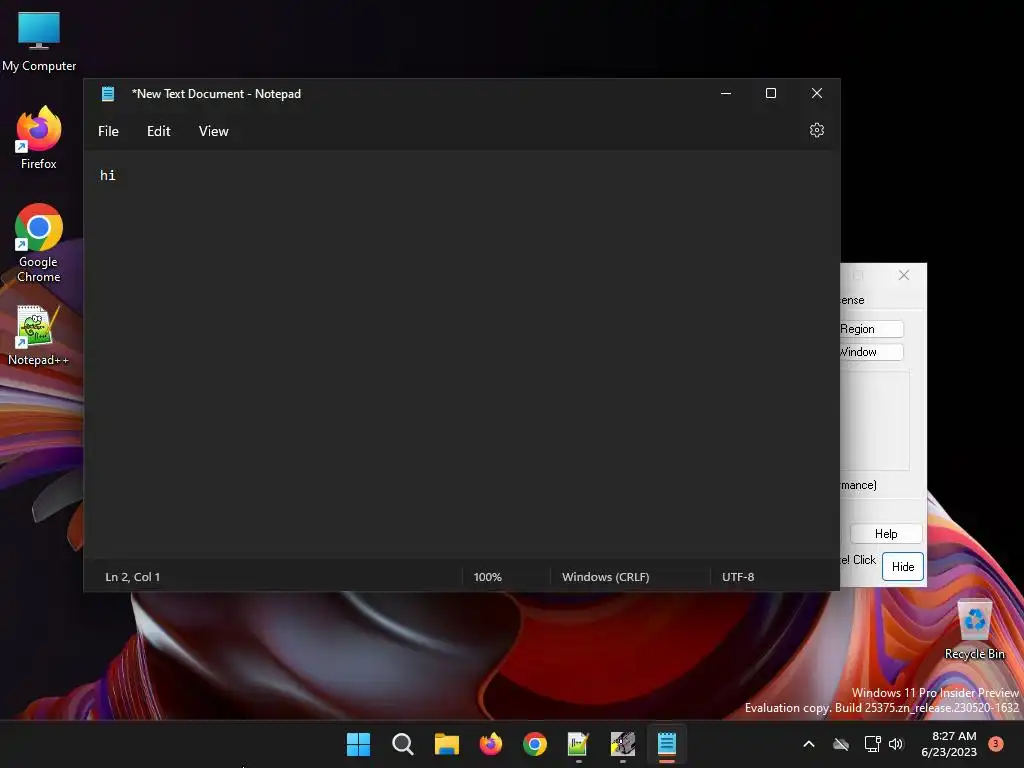Select the Recycle Bin desktop icon
Viewport: 1024px width, 768px height.
[x=974, y=629]
